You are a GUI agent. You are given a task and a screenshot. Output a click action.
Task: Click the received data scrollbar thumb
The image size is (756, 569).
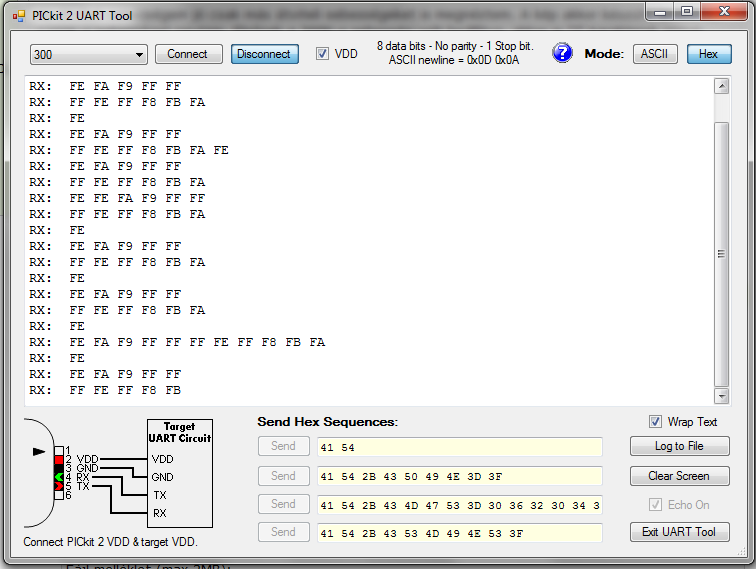[x=721, y=254]
